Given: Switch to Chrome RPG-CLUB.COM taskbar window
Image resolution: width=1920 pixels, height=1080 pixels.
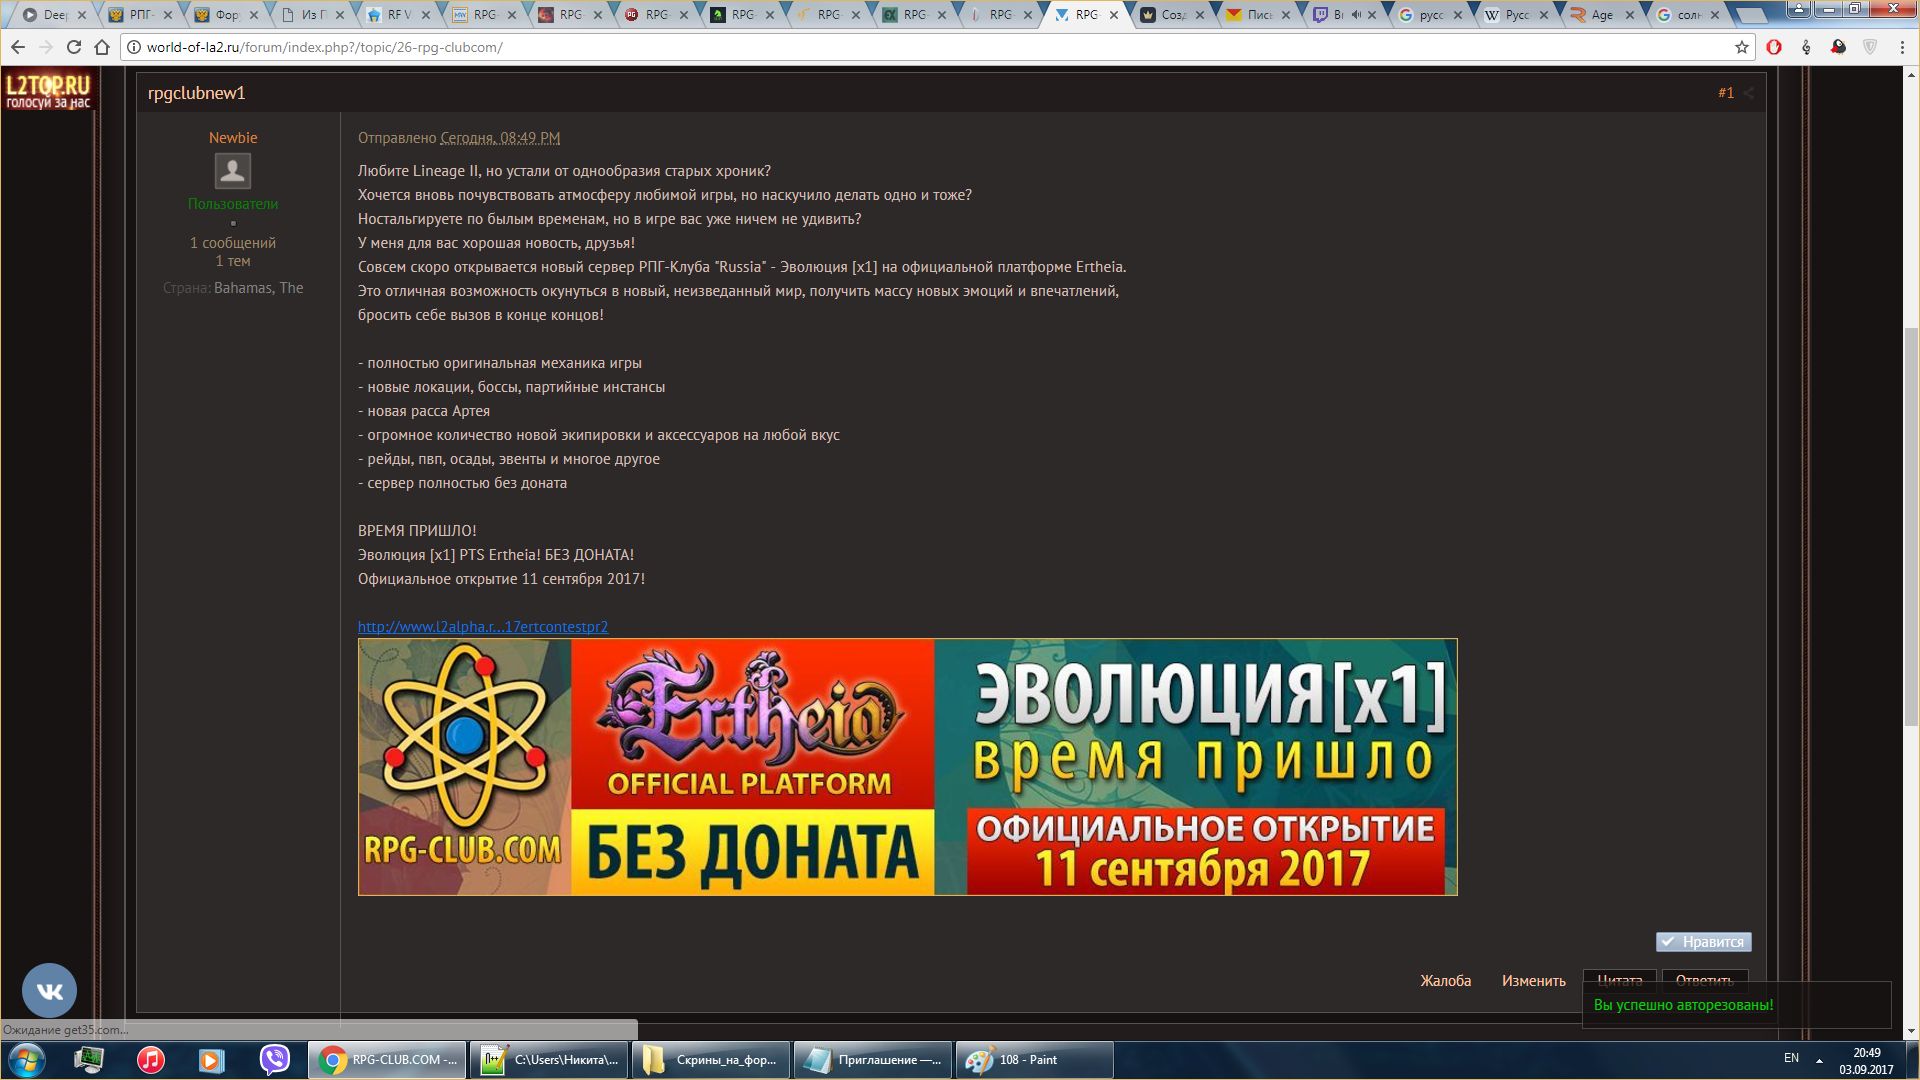Looking at the screenshot, I should [387, 1060].
